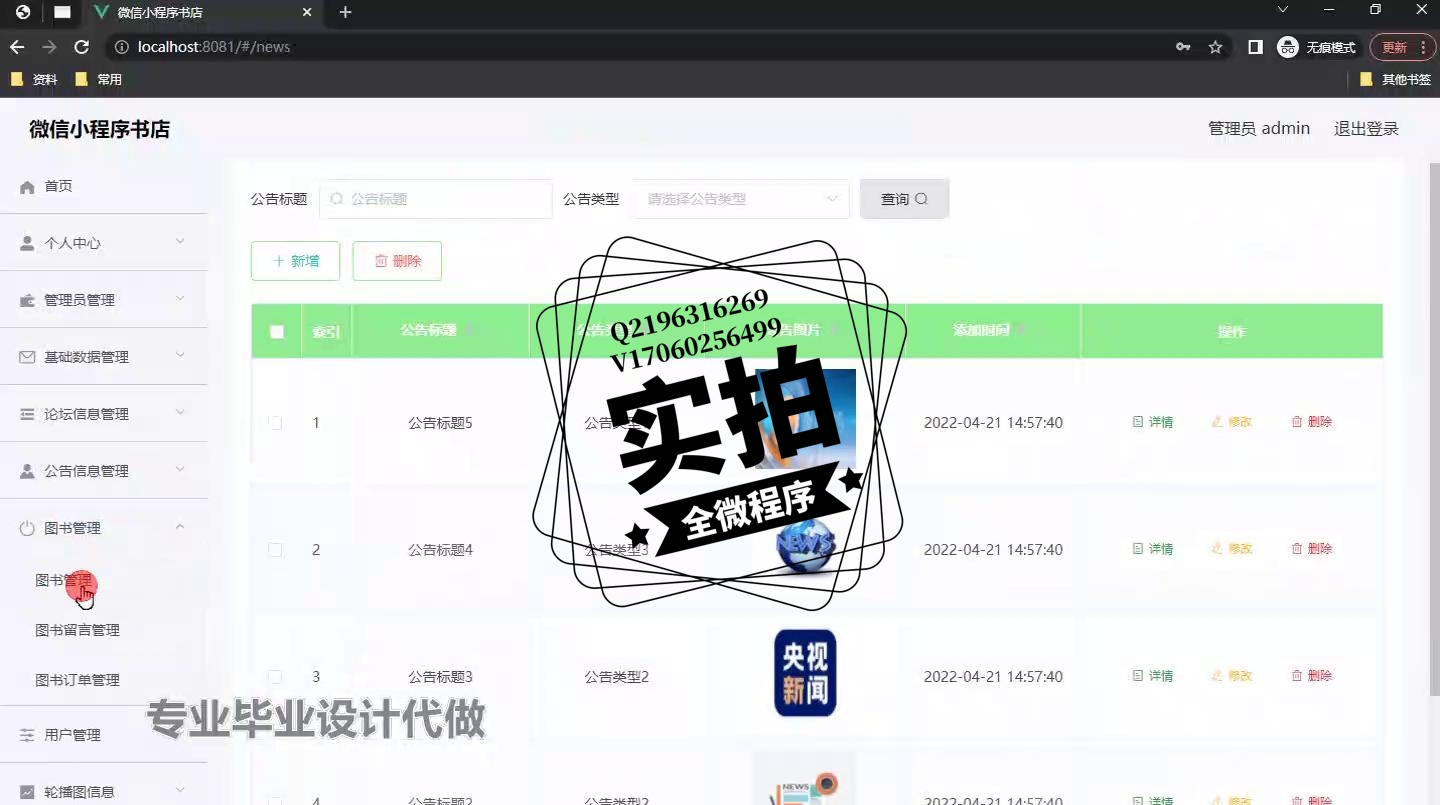The height and width of the screenshot is (805, 1440).
Task: Click the icon beside 管理员管理
Action: coord(27,300)
